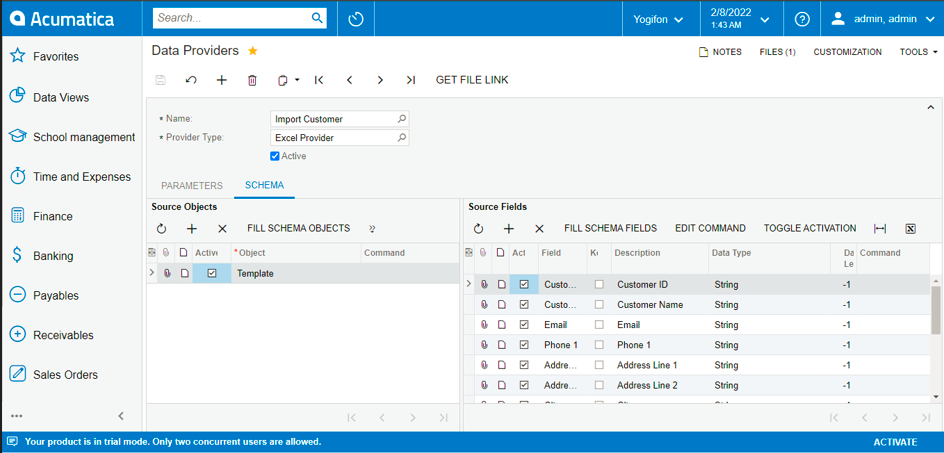Toggle Active checkbox for Phone 1 field

tap(524, 345)
